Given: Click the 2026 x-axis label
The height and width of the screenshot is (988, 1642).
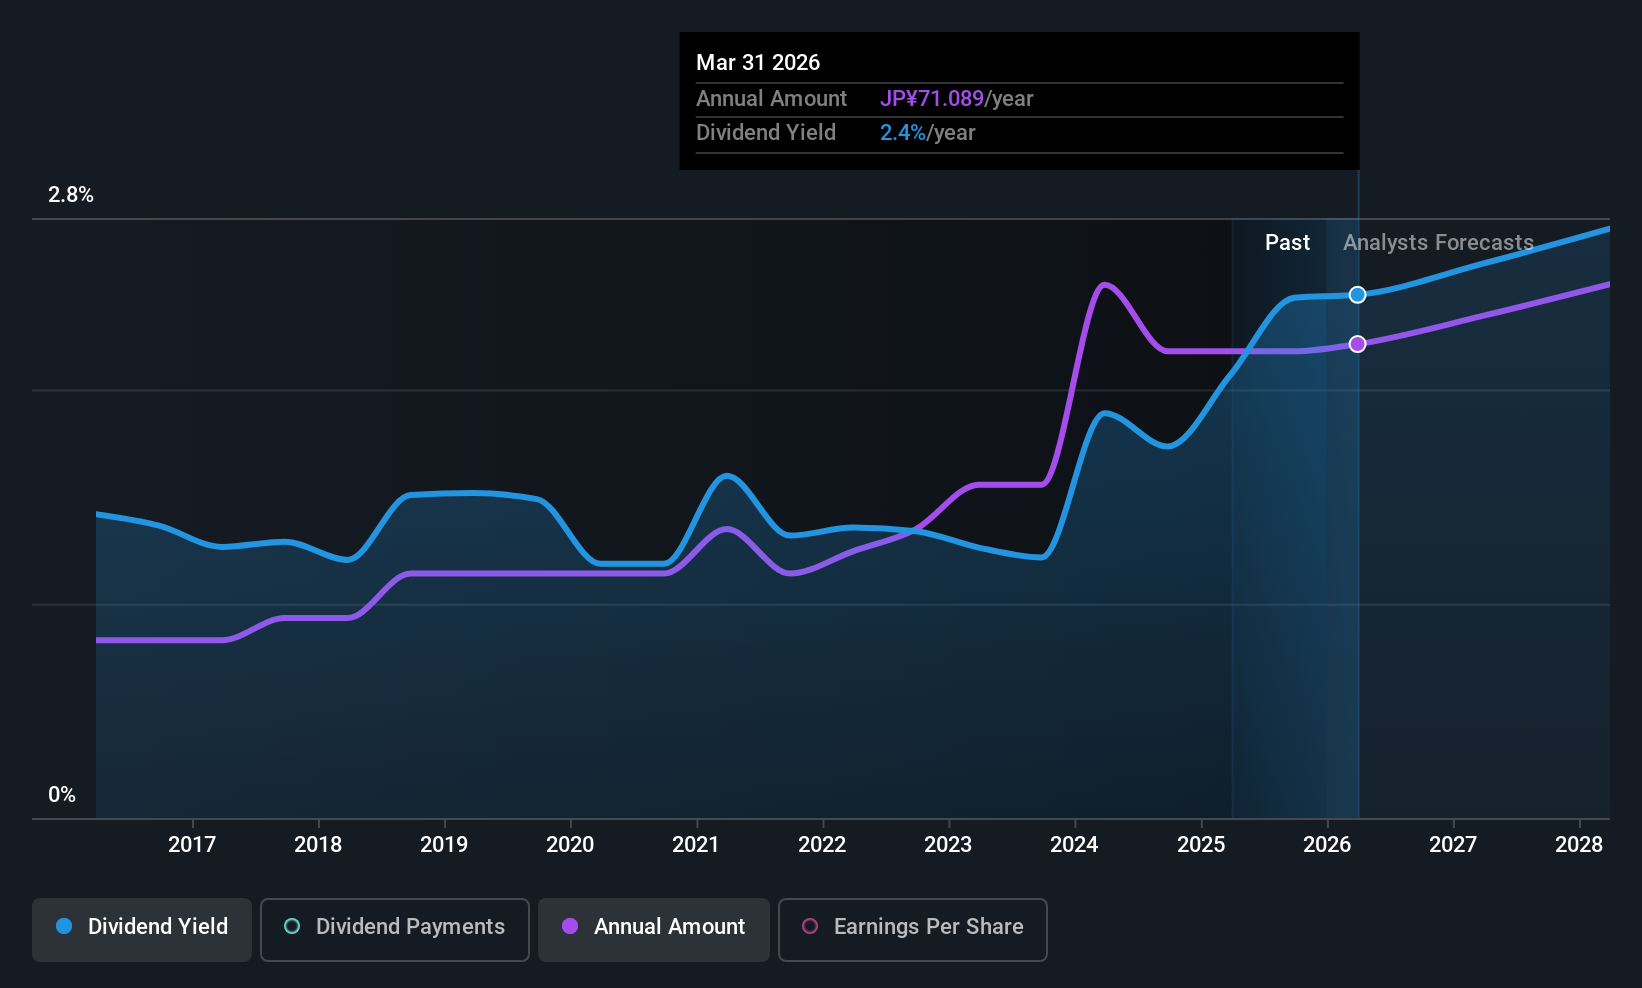Looking at the screenshot, I should coord(1327,845).
